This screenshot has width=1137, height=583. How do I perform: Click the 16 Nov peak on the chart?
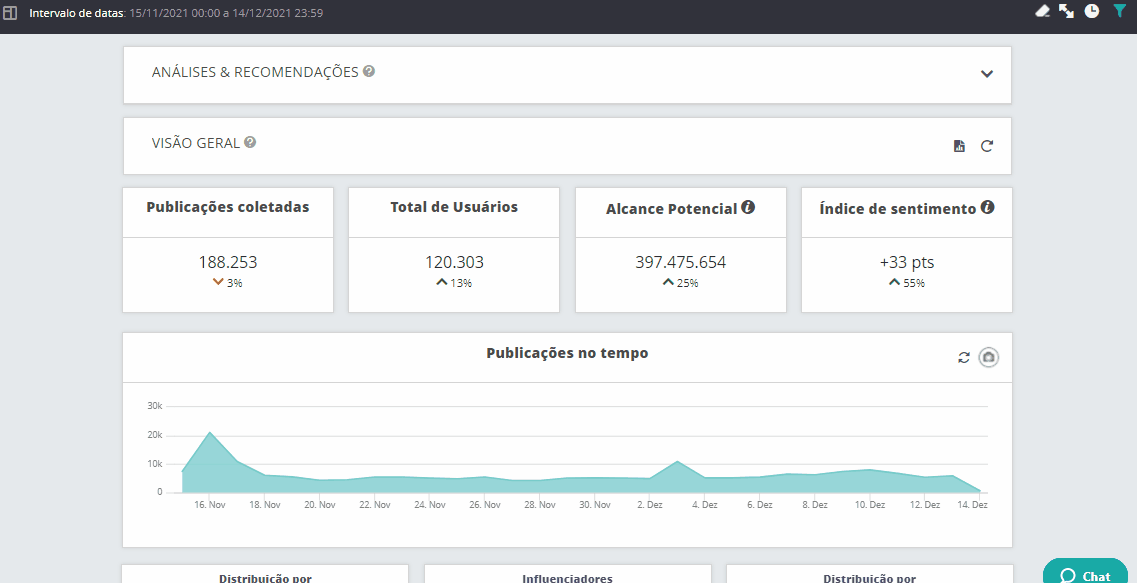pyautogui.click(x=210, y=433)
